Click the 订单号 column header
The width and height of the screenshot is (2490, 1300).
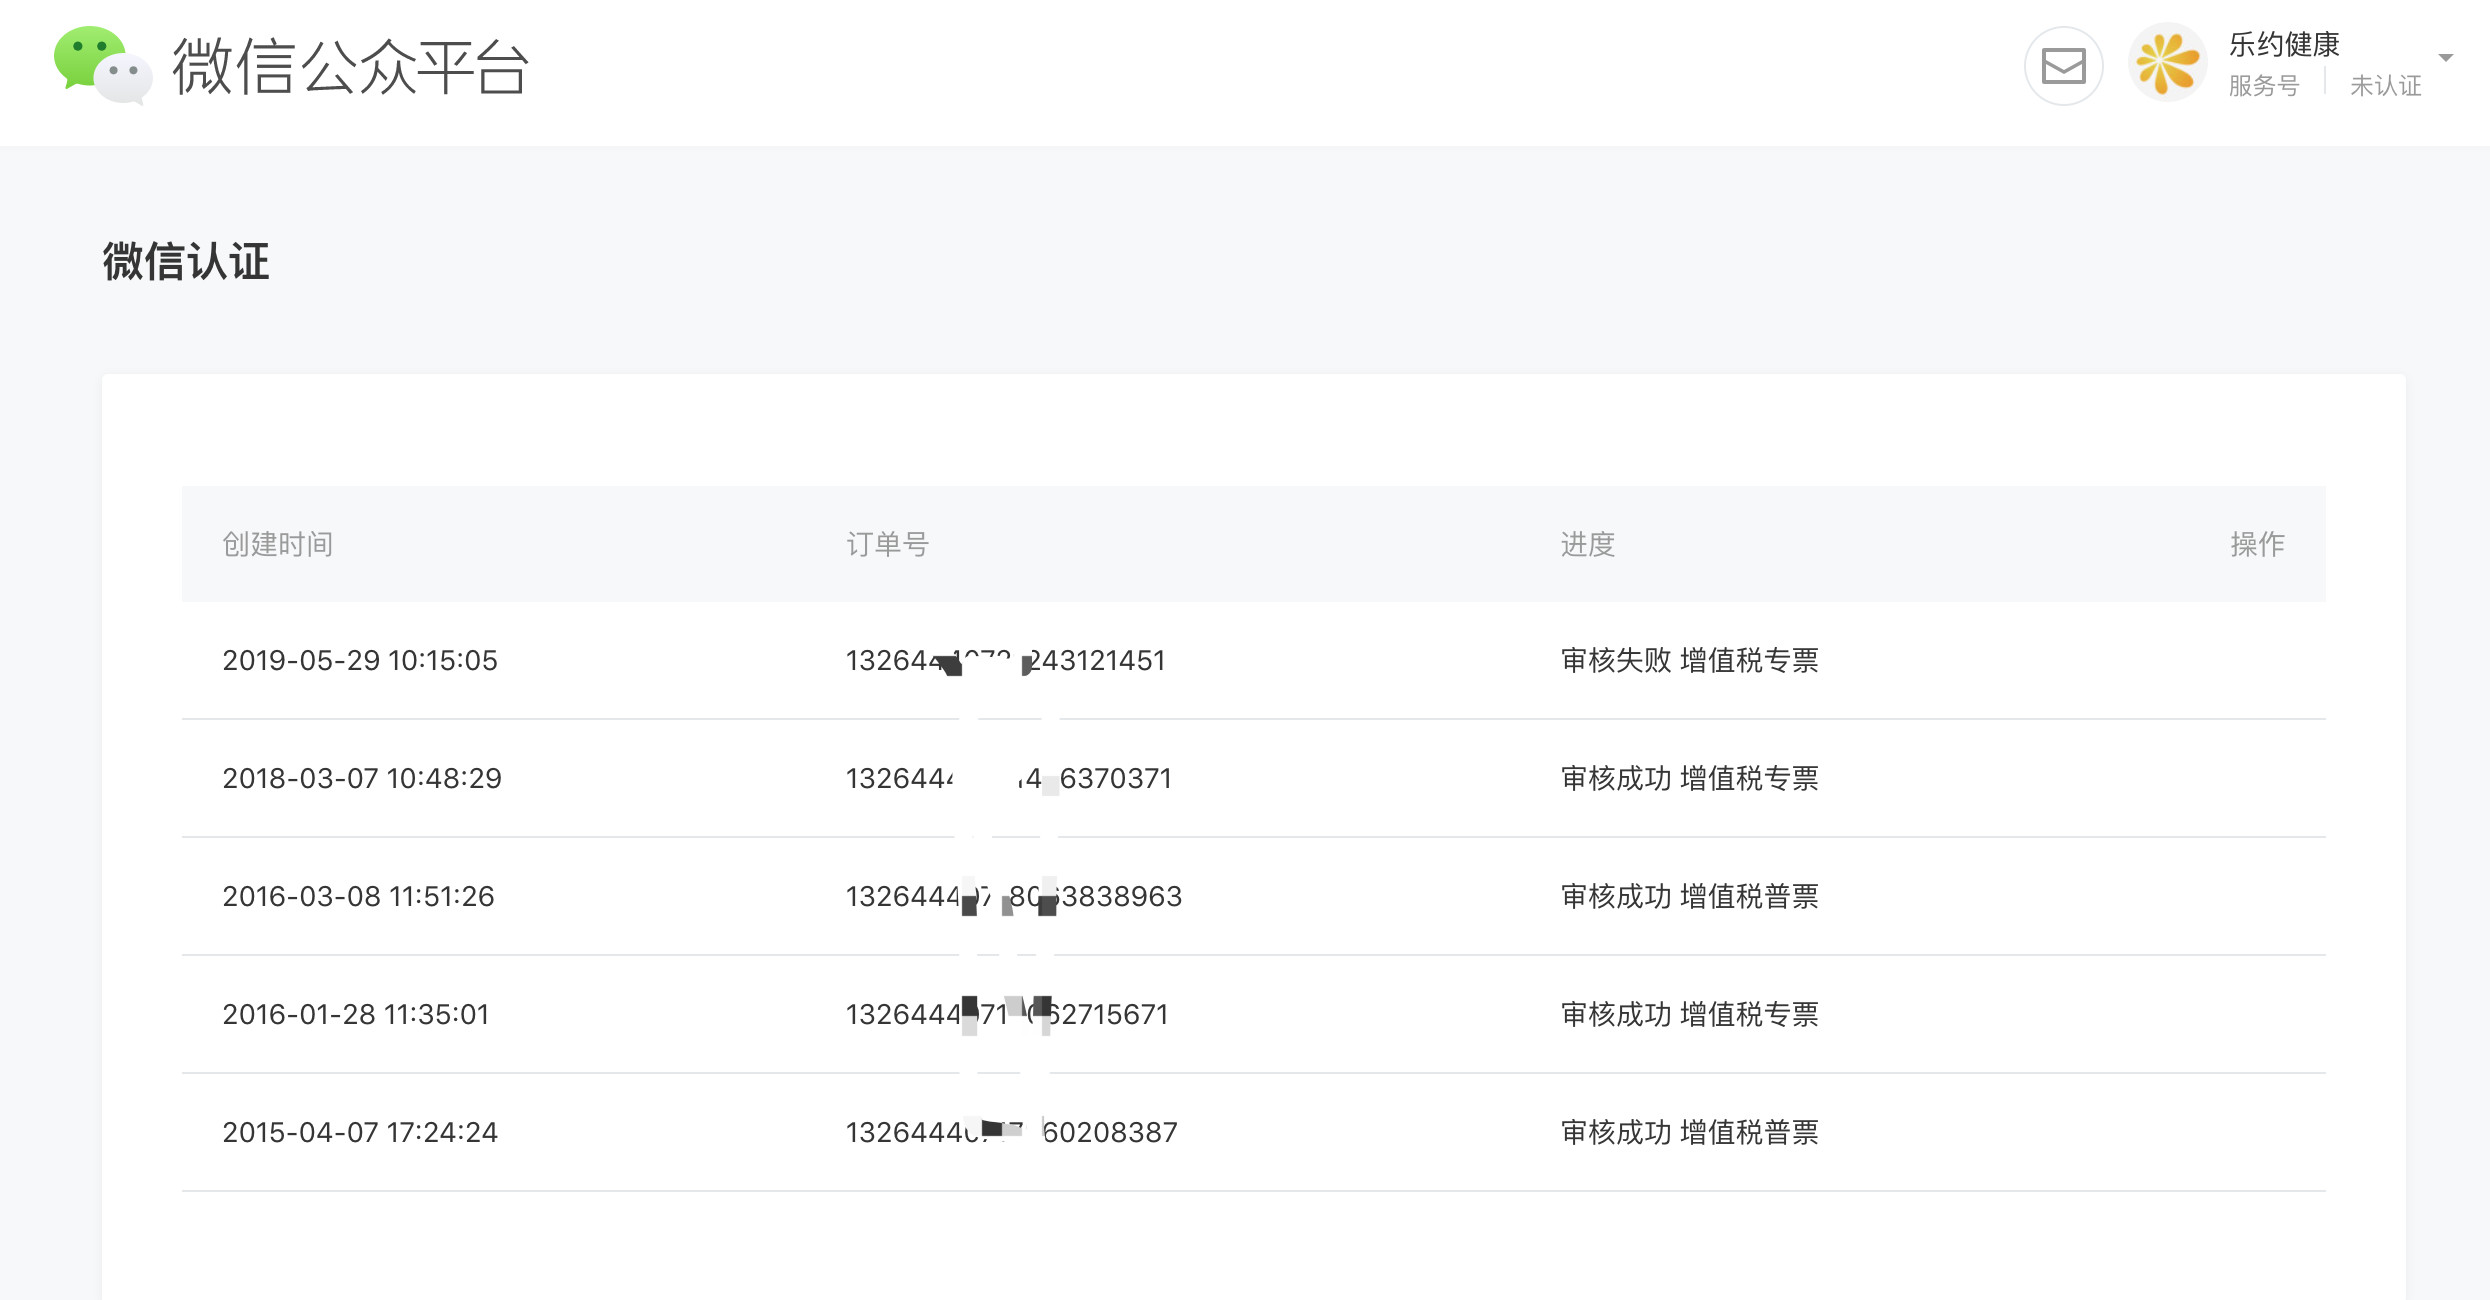point(887,544)
